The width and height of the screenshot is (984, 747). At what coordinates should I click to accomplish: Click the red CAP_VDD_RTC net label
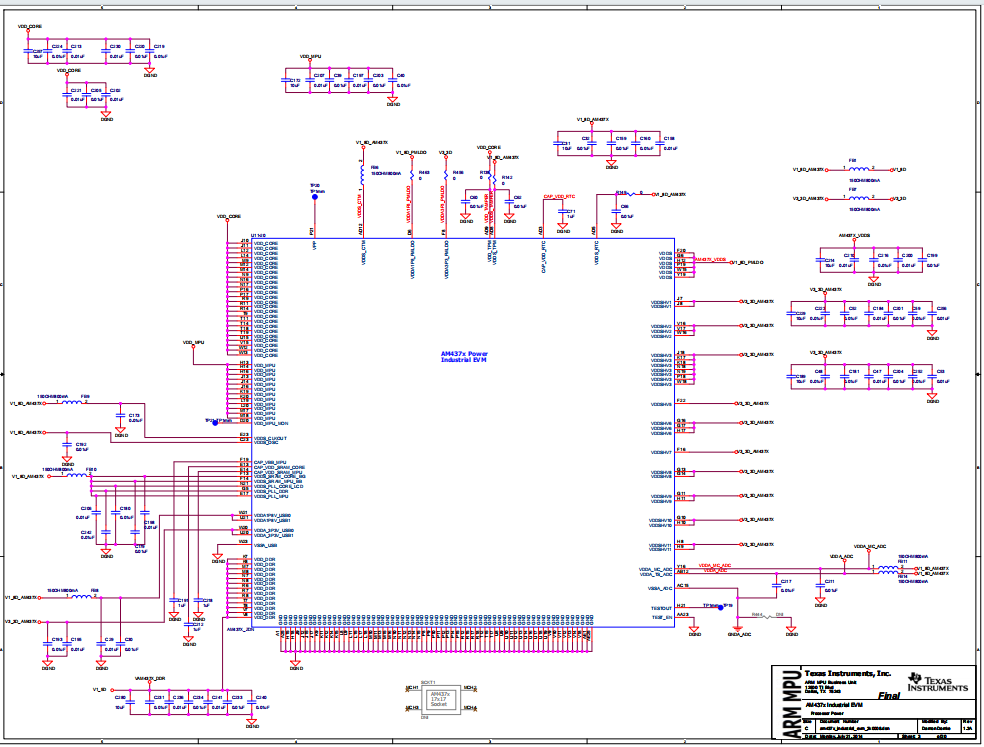558,196
